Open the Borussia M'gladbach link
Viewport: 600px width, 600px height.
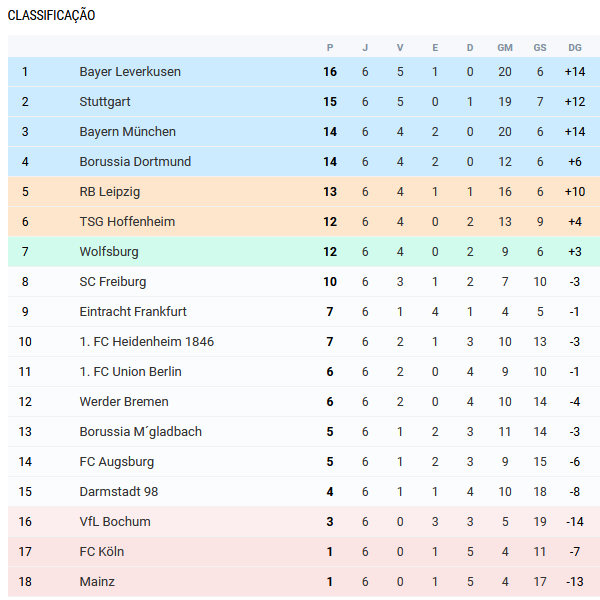click(x=140, y=432)
